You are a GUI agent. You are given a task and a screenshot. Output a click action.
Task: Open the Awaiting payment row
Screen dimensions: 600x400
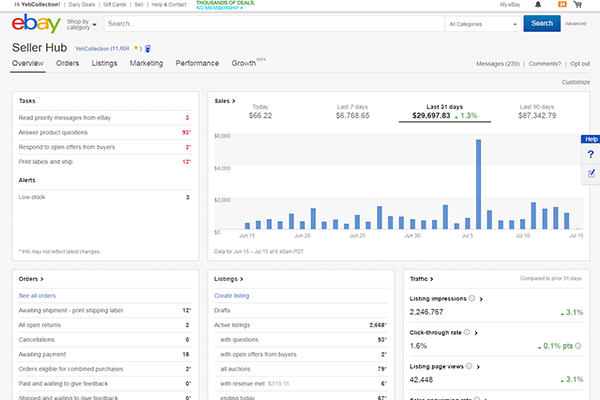coord(105,354)
